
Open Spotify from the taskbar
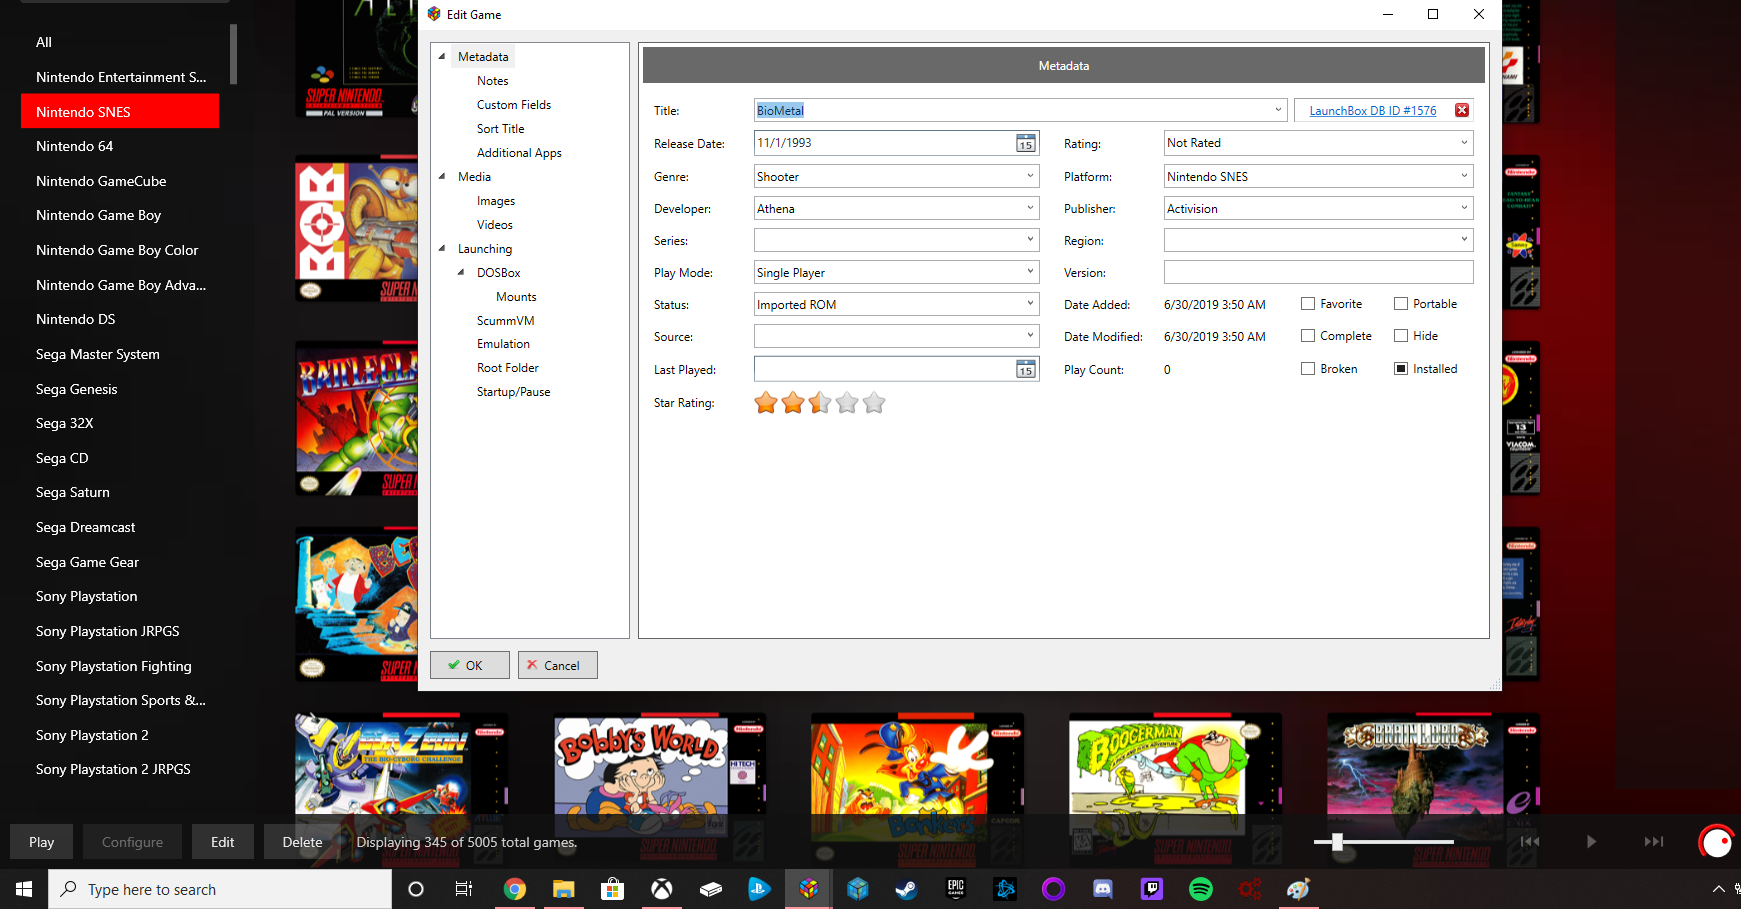point(1200,889)
